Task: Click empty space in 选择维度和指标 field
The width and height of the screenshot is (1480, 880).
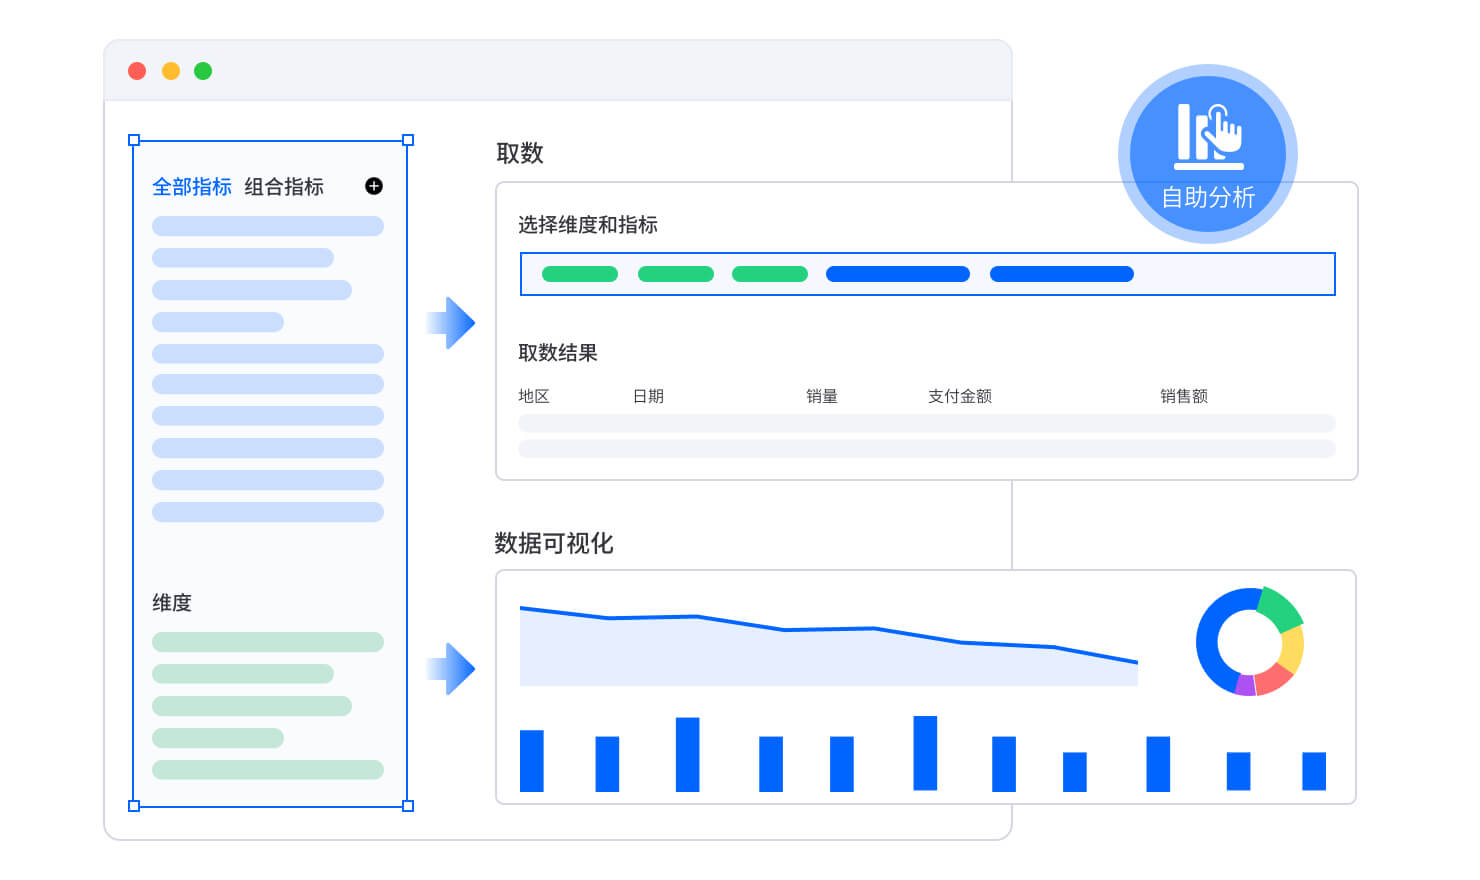Action: (1235, 274)
